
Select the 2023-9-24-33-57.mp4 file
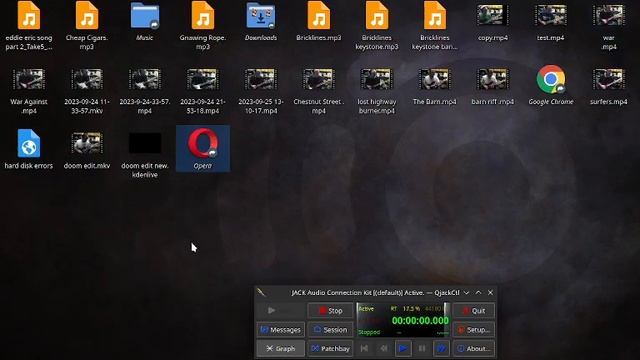tap(144, 91)
